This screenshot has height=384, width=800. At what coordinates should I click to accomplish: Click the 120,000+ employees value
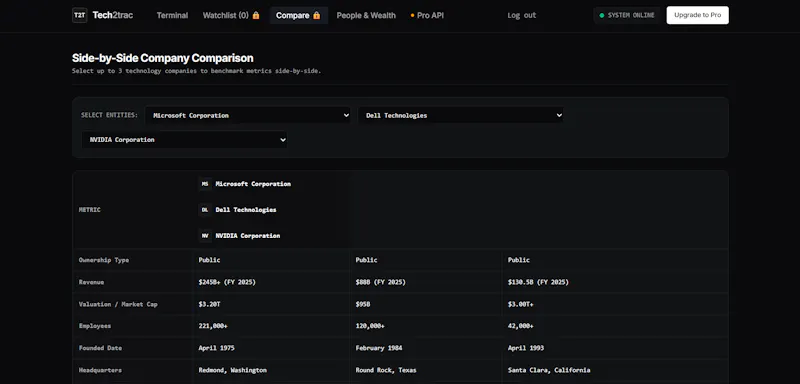coord(370,326)
